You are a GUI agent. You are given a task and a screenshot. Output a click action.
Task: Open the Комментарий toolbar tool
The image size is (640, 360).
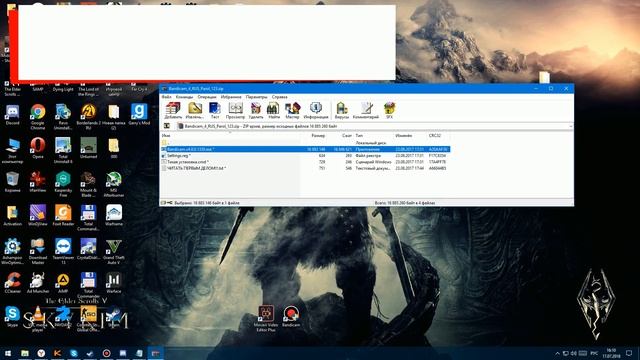point(366,110)
